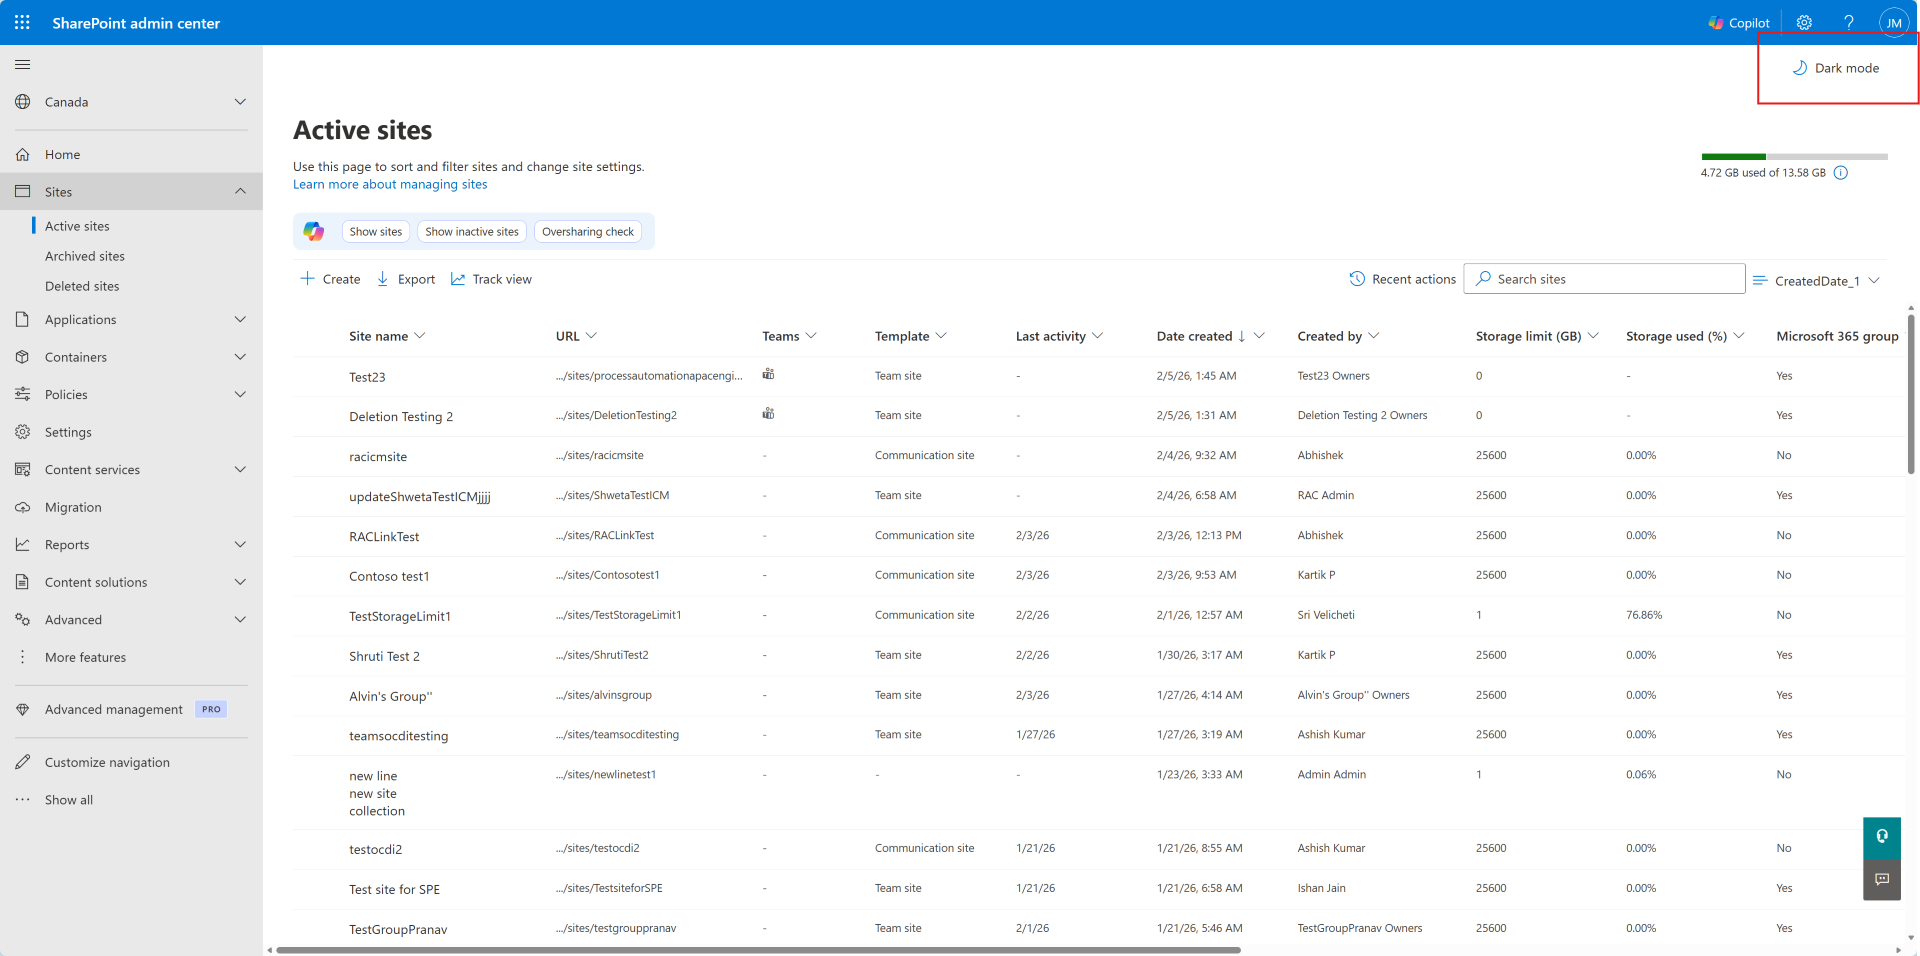Open the RACLinkTest site name
1920x956 pixels.
tap(384, 537)
